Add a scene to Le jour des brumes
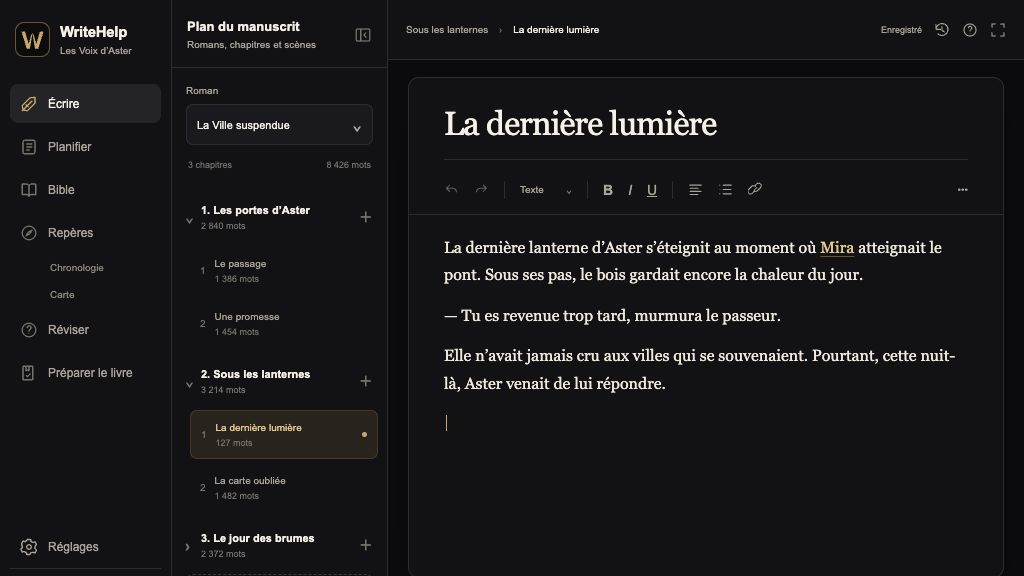Viewport: 1024px width, 576px height. pyautogui.click(x=366, y=545)
